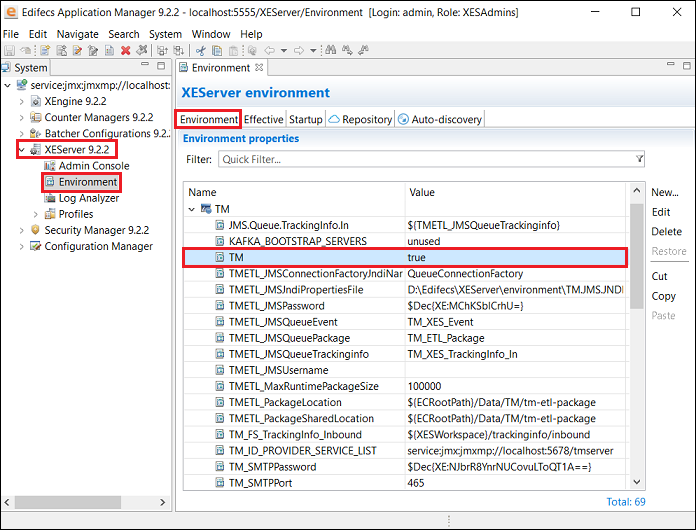
Task: Open the Help menu
Action: pyautogui.click(x=251, y=34)
